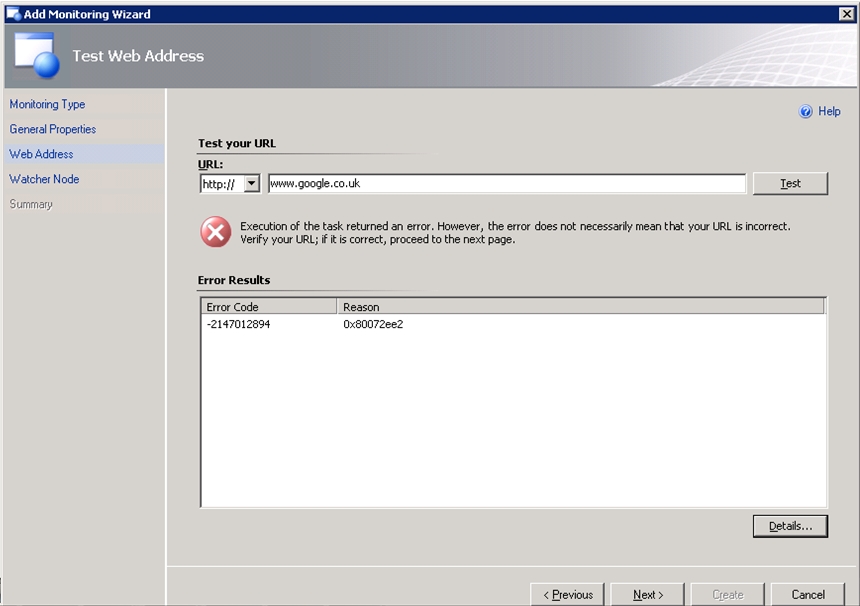Click the red error X icon
The image size is (860, 606).
[216, 232]
